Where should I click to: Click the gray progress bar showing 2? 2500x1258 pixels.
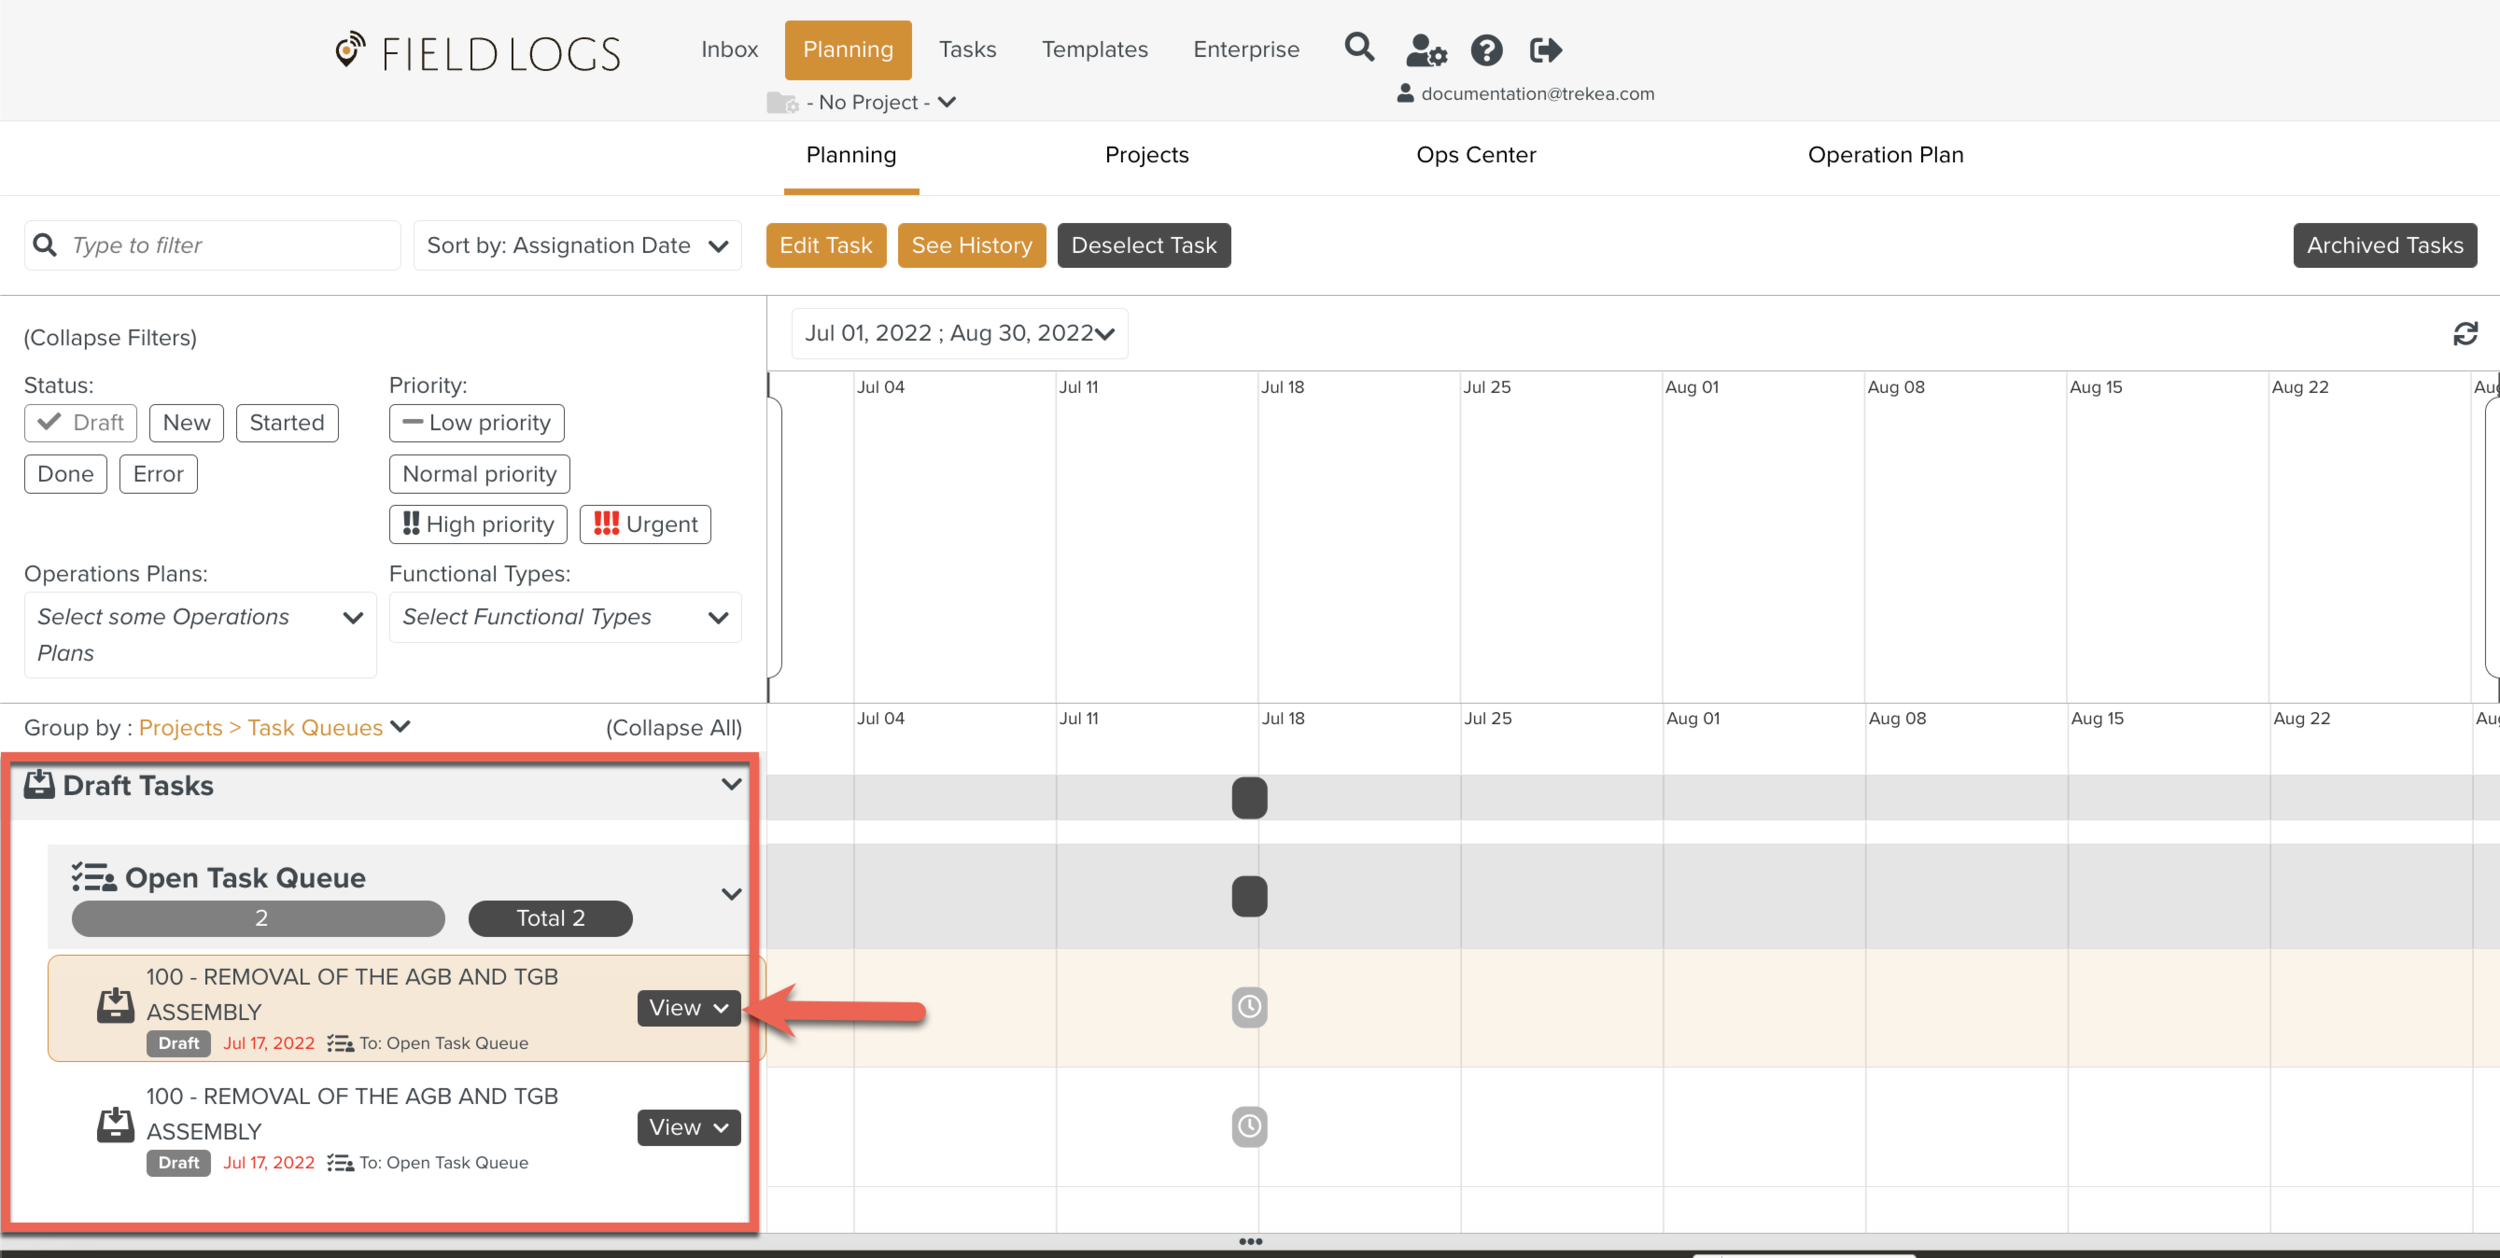[x=258, y=919]
